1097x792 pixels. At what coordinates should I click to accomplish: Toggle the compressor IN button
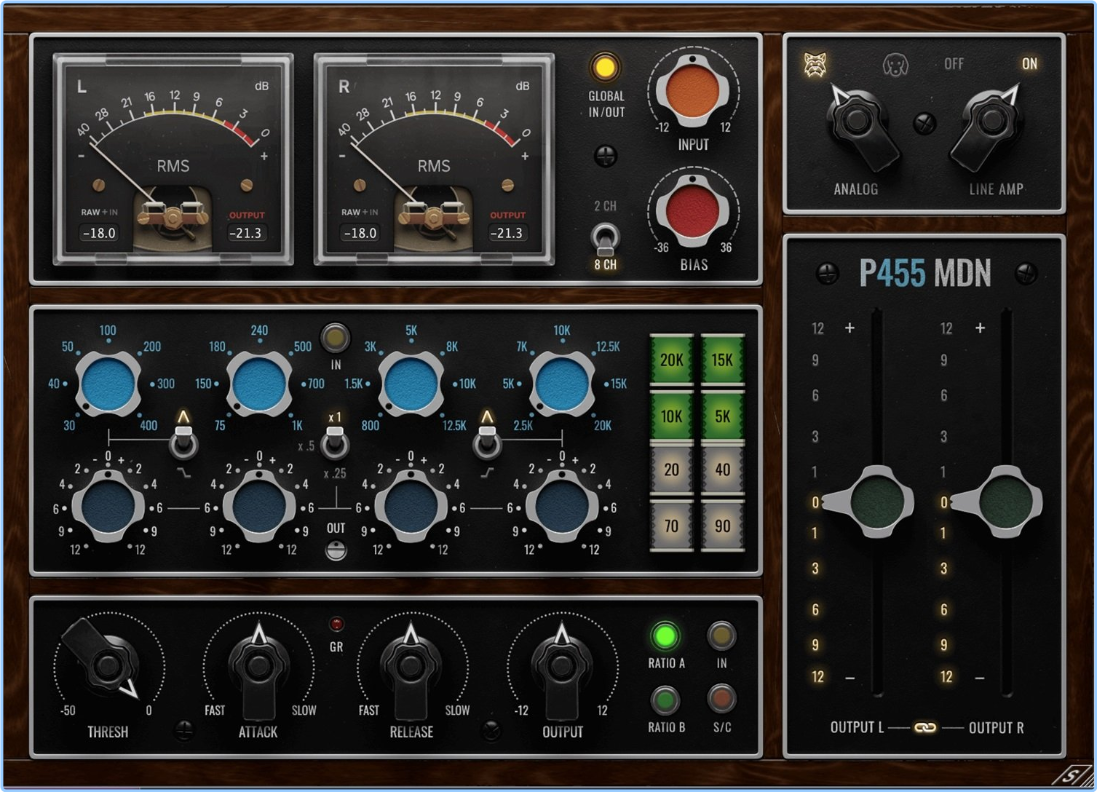(721, 636)
